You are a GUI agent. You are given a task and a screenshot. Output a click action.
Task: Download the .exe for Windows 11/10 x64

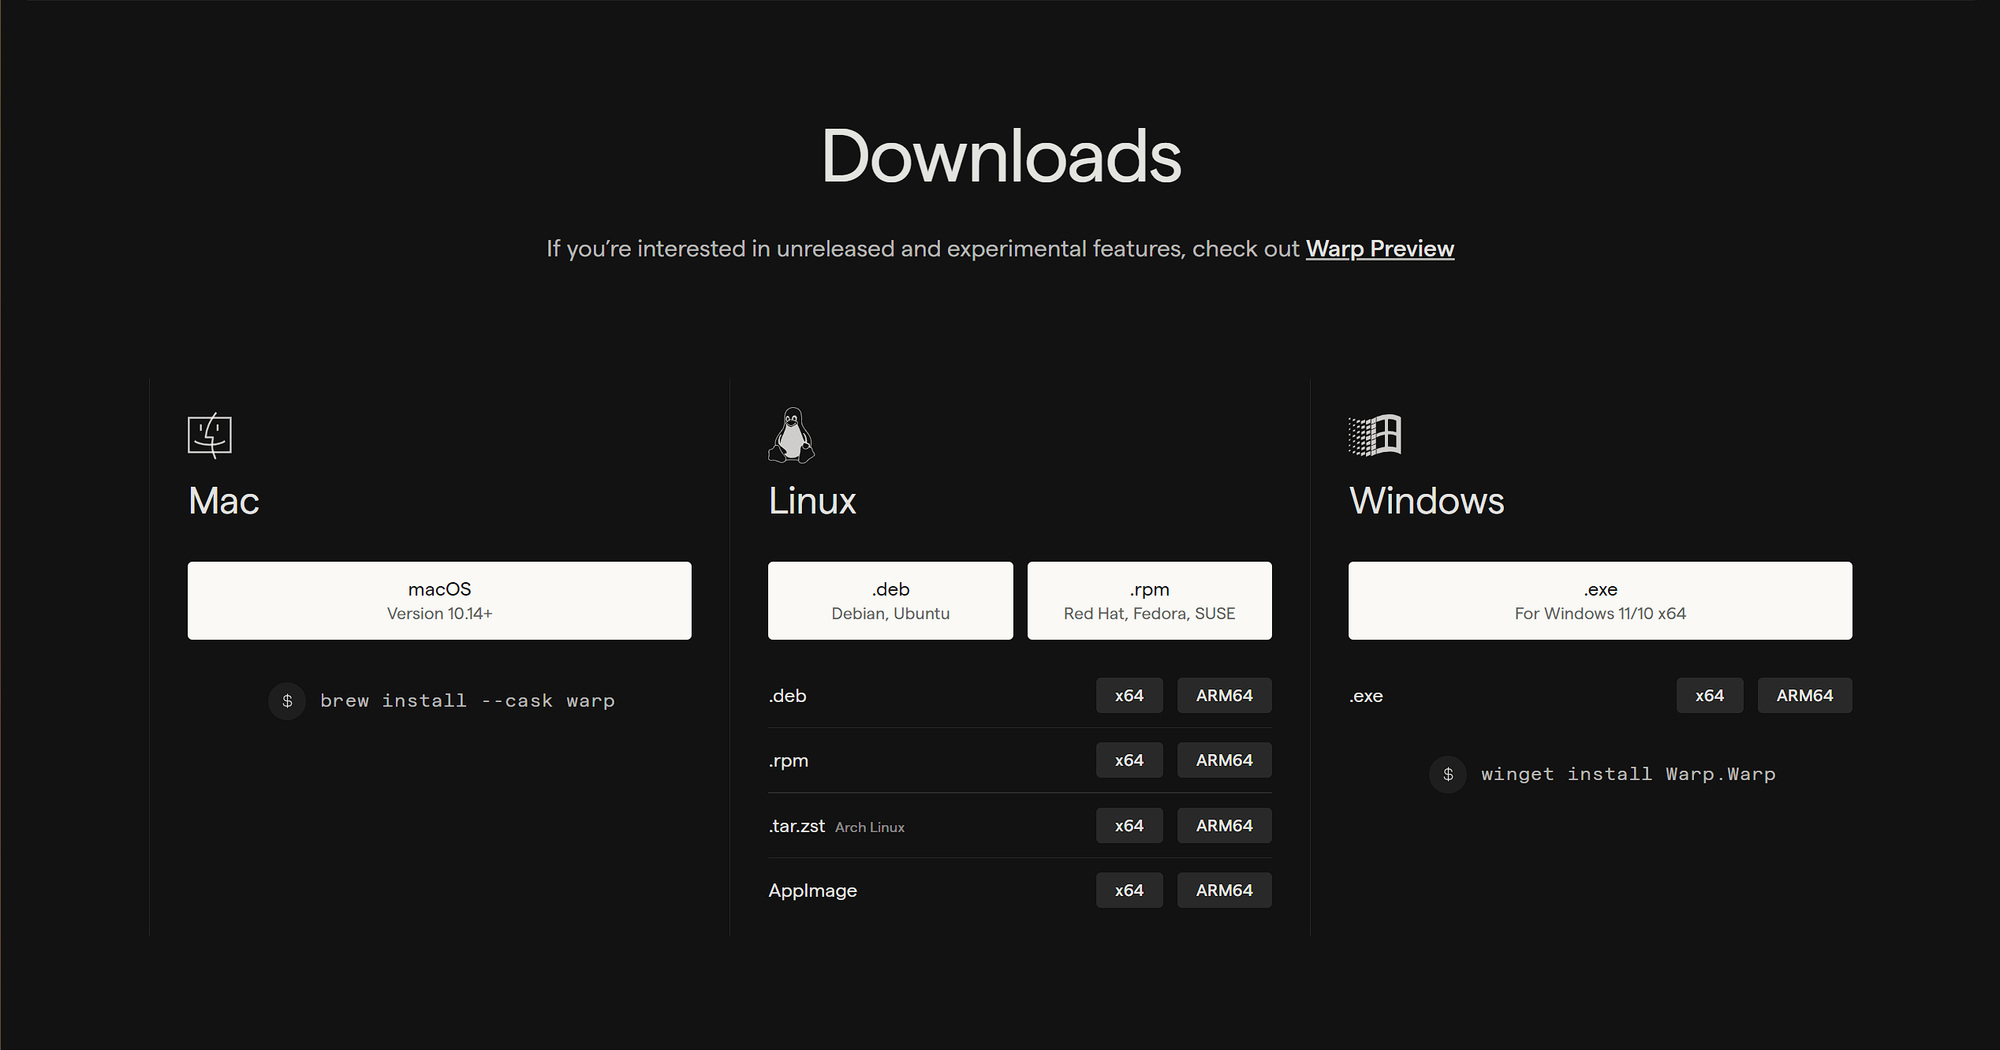click(x=1600, y=600)
